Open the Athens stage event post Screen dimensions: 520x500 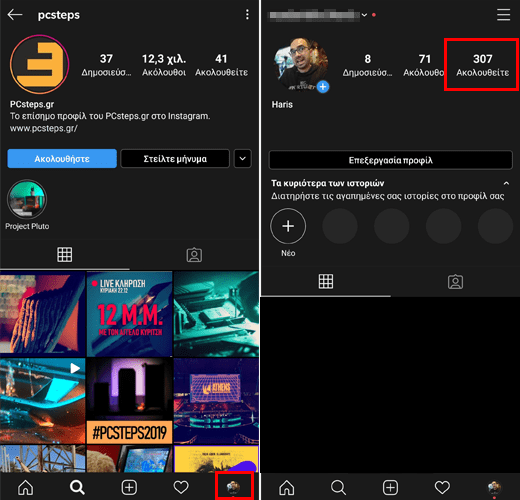coord(216,401)
